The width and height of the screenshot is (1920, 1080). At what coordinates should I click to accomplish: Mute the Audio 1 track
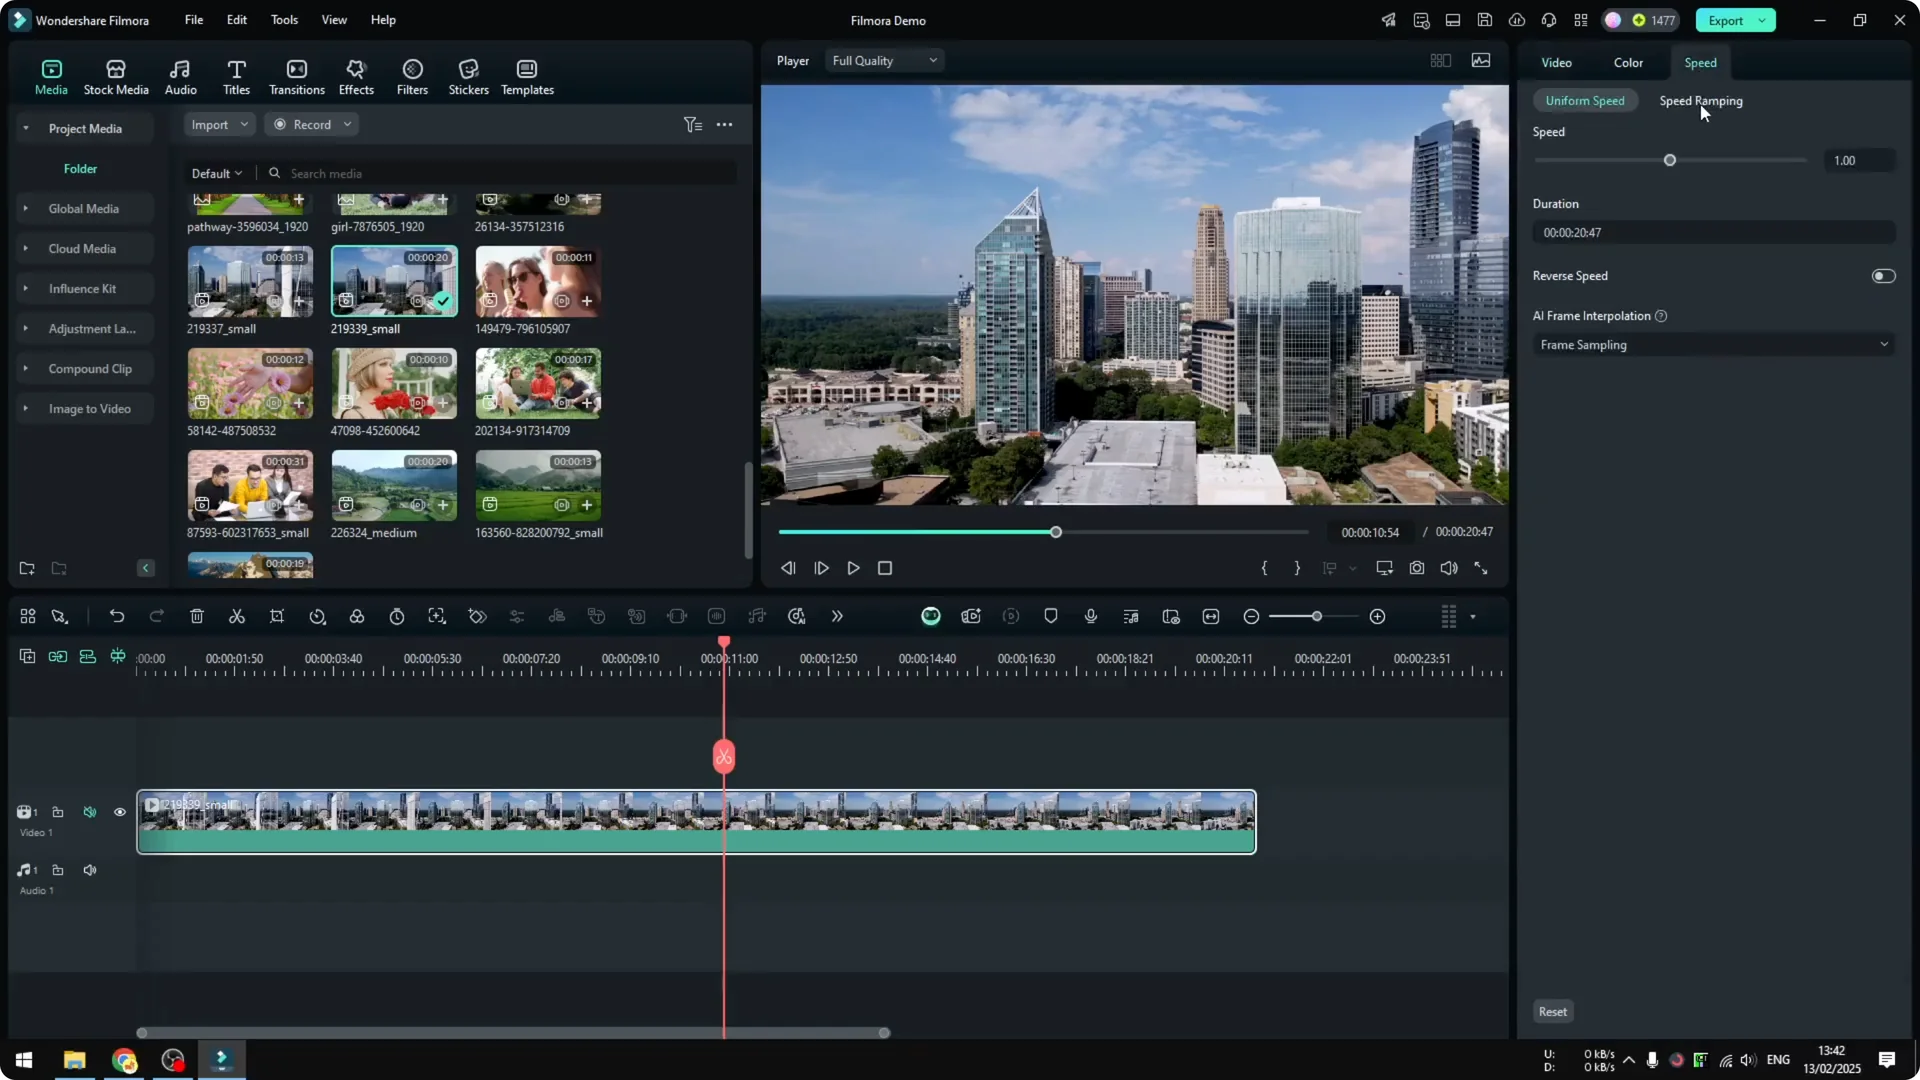[x=90, y=869]
